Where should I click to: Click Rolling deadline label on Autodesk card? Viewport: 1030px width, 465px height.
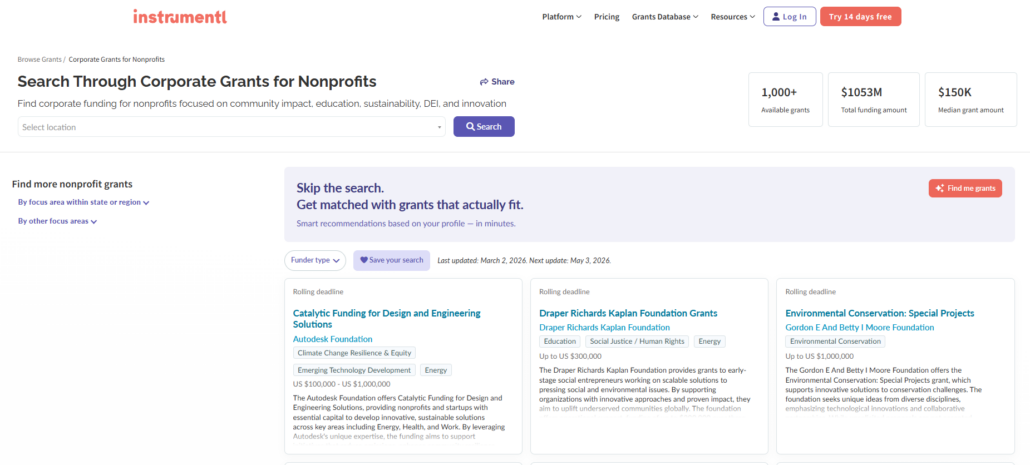(318, 292)
